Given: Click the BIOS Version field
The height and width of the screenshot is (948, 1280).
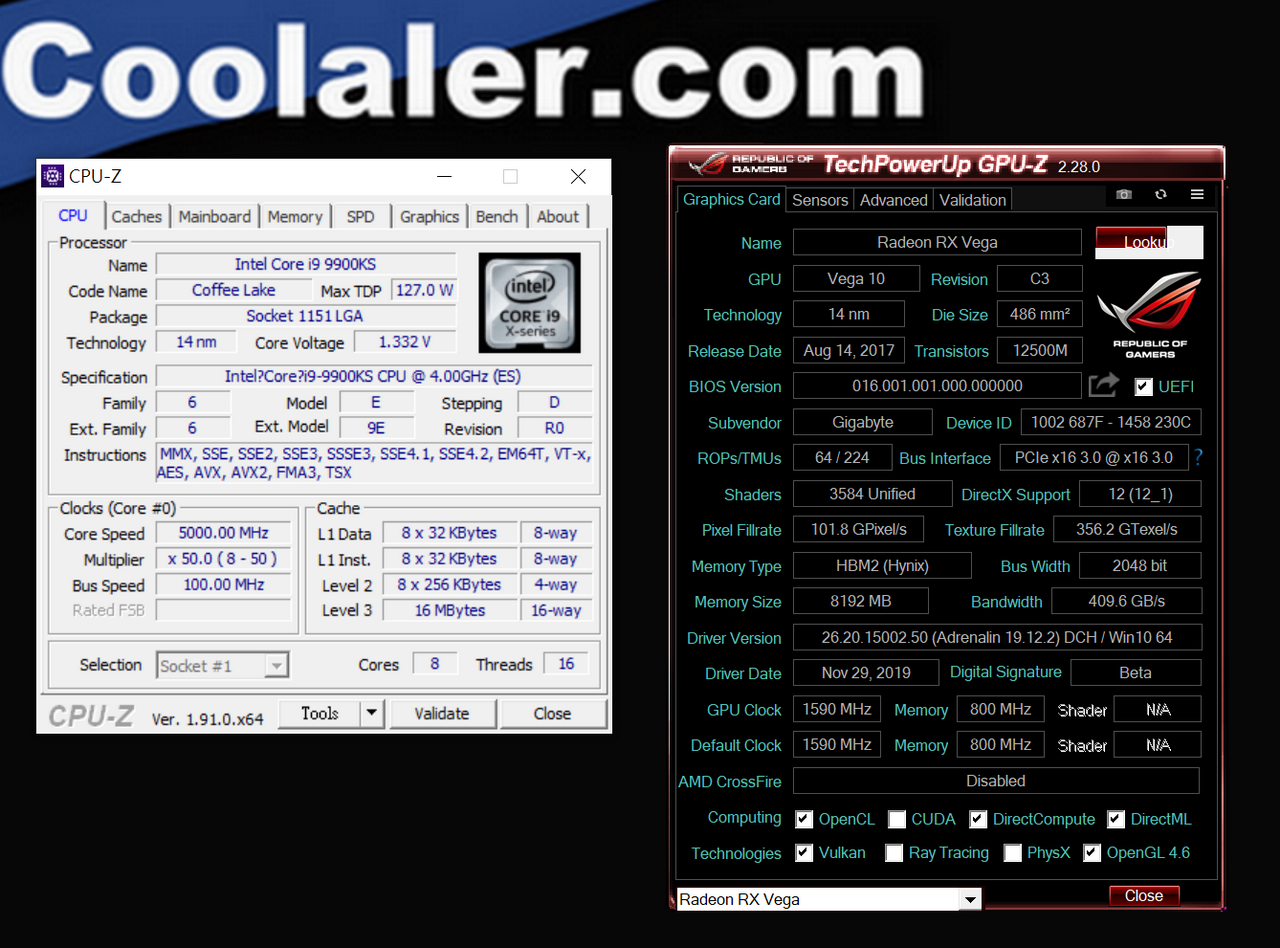Looking at the screenshot, I should coord(937,386).
